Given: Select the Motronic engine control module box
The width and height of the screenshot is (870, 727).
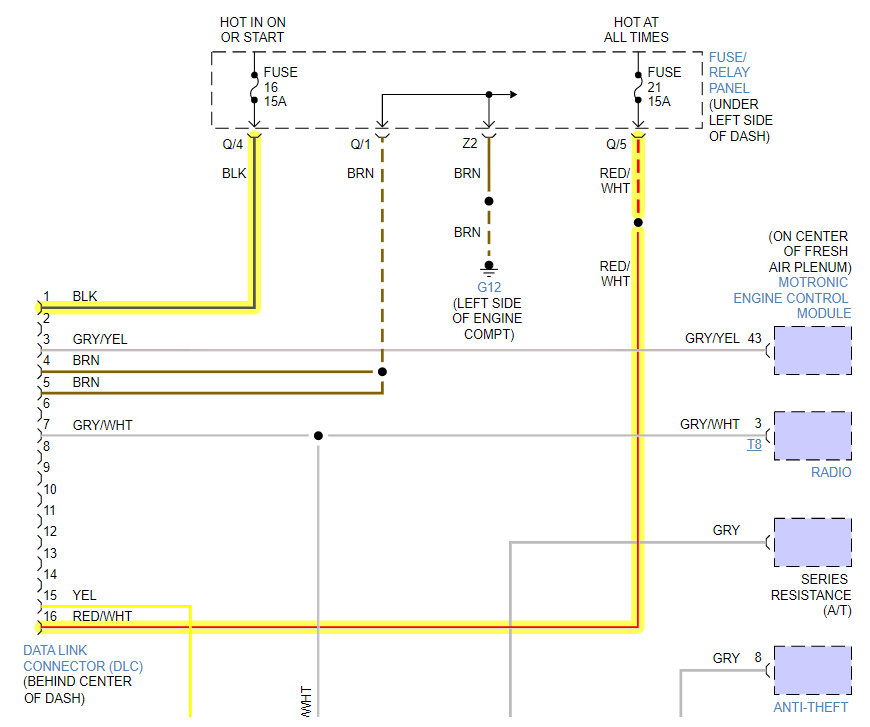Looking at the screenshot, I should [x=813, y=350].
